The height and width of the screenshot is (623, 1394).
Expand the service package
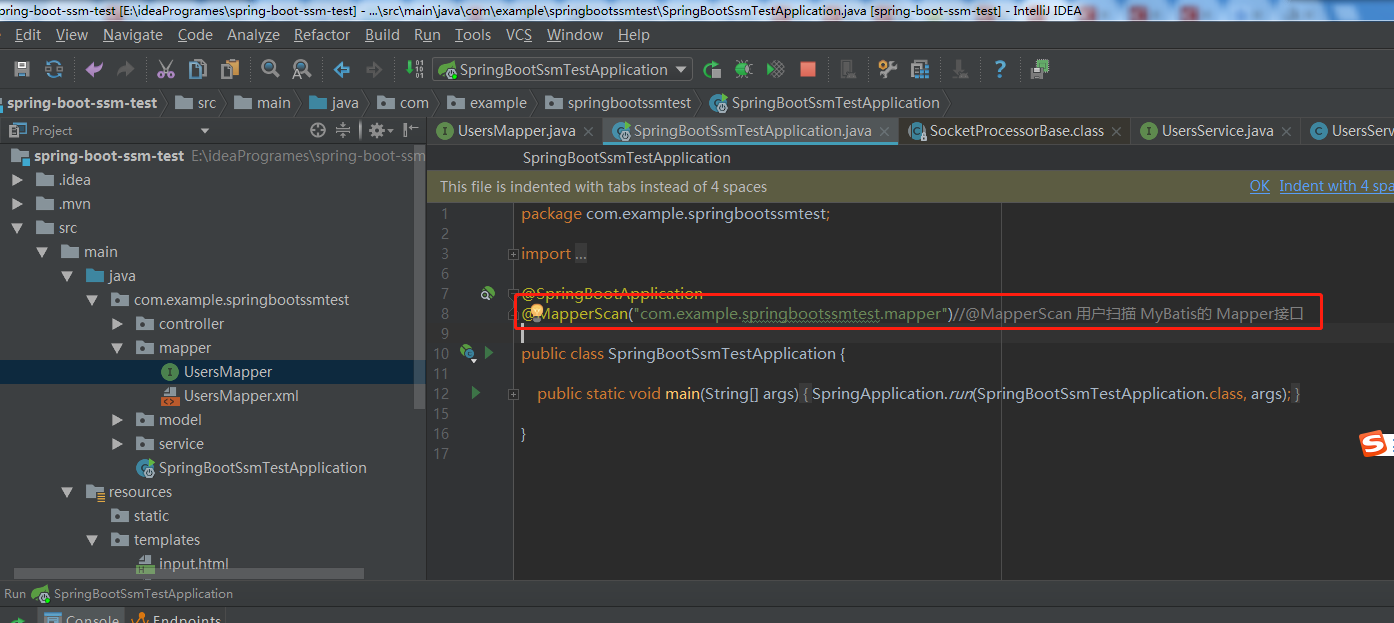click(117, 444)
